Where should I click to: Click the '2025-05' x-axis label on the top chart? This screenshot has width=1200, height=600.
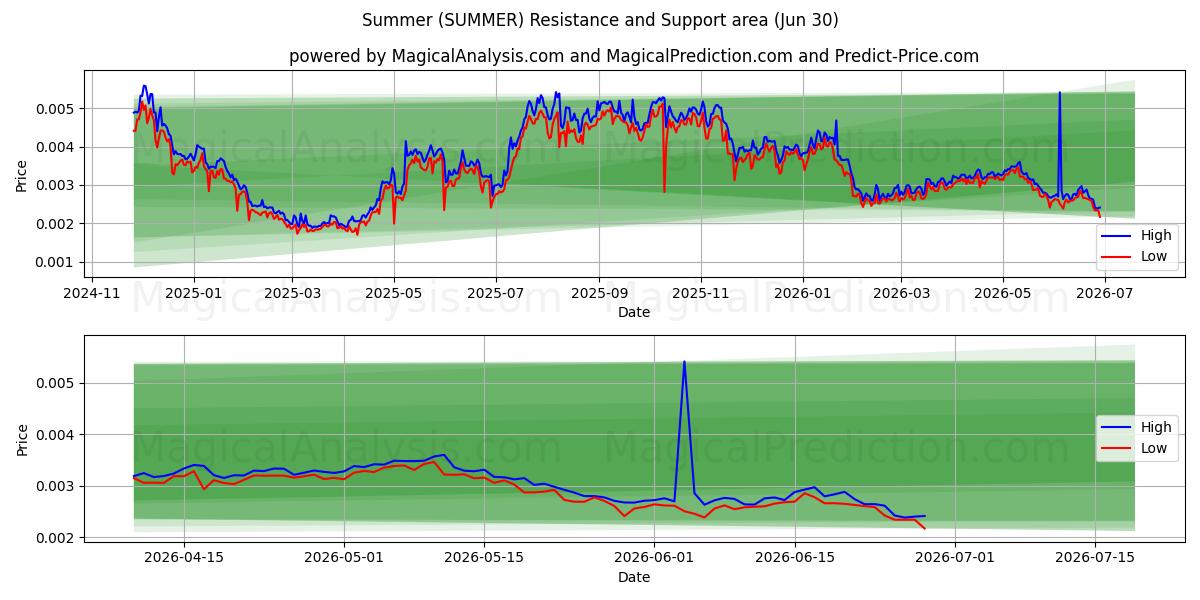point(394,293)
